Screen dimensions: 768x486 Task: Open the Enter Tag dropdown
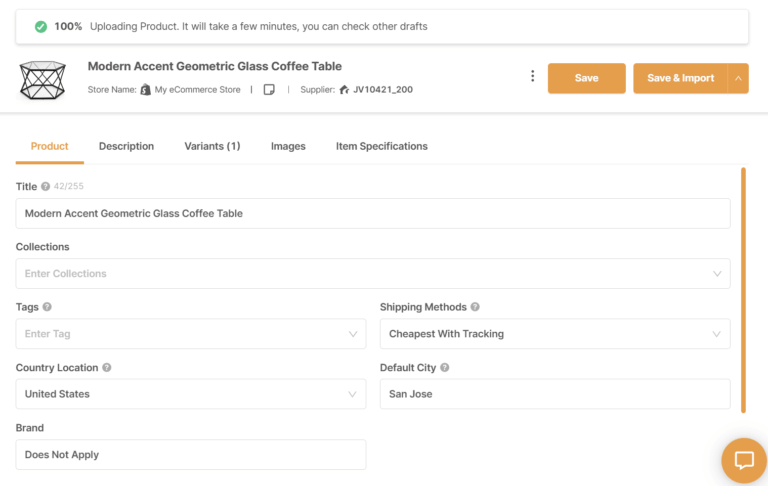point(191,334)
